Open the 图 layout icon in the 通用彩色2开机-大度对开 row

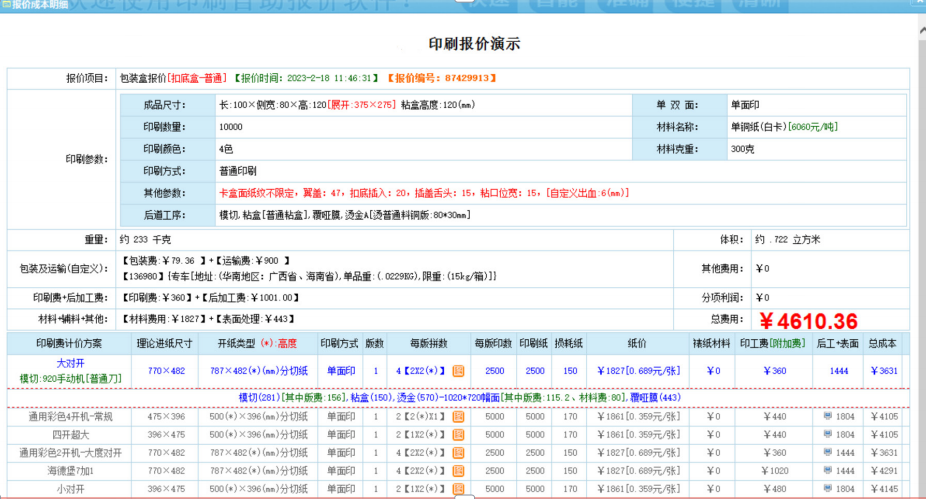(458, 453)
